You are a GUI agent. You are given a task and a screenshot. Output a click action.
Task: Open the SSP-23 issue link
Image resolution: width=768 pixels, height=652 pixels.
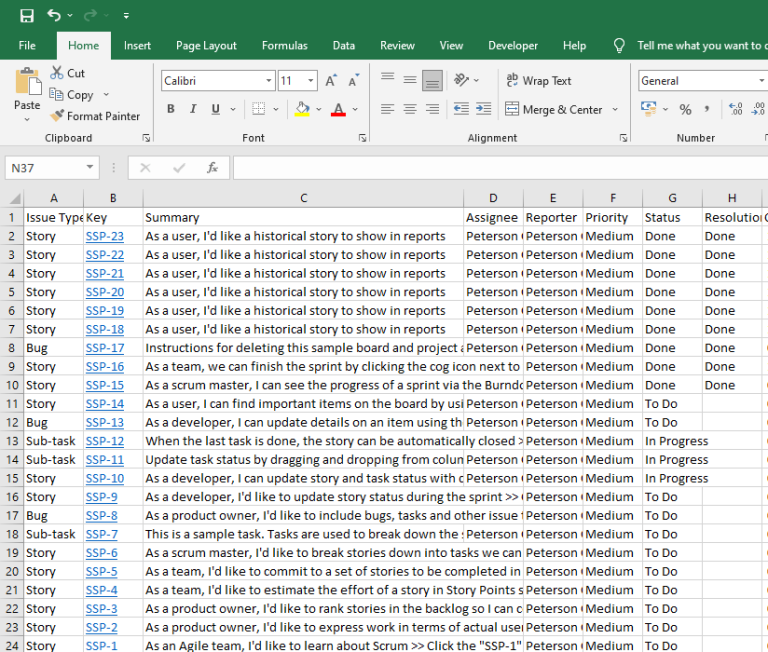click(x=105, y=236)
